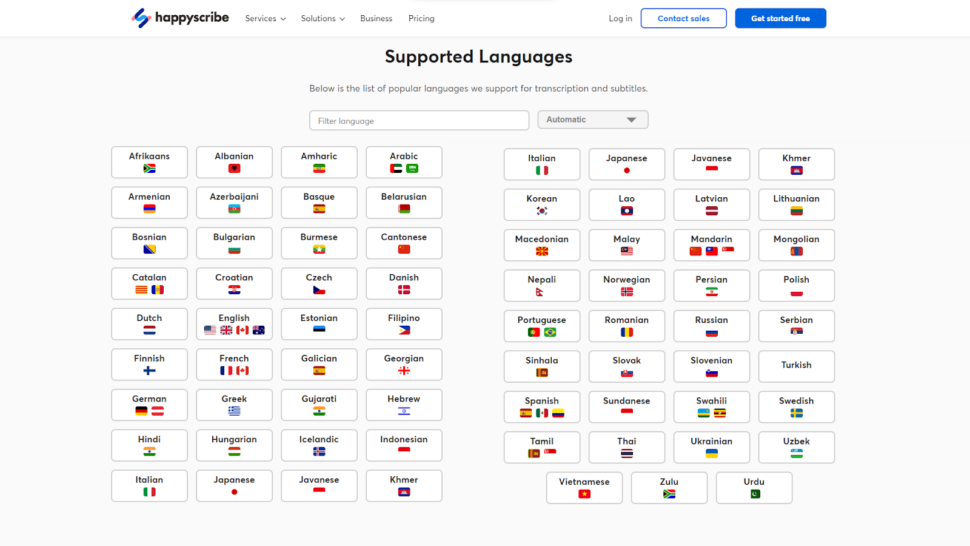970x546 pixels.
Task: Focus the Filter language field
Action: point(419,121)
